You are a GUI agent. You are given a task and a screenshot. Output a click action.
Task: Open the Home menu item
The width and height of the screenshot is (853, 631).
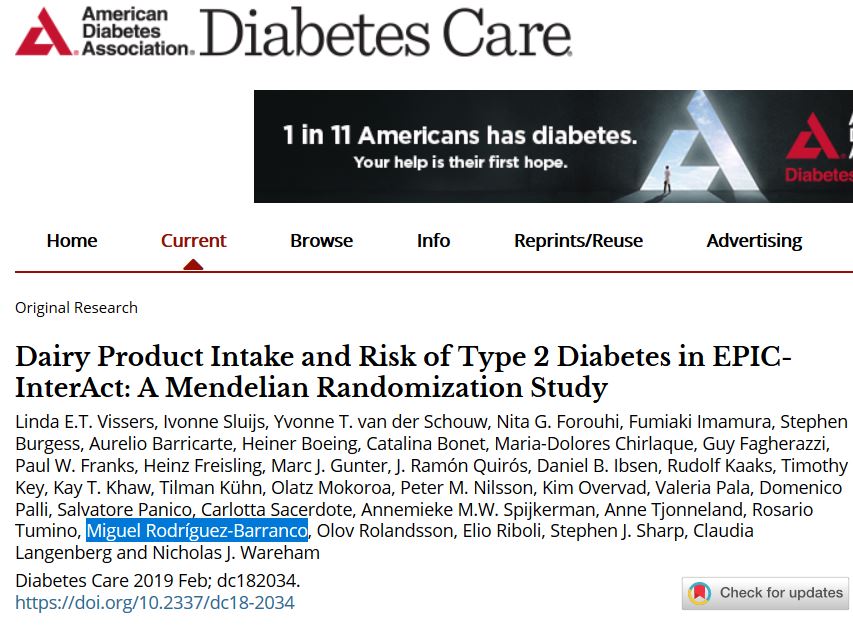[x=72, y=241]
